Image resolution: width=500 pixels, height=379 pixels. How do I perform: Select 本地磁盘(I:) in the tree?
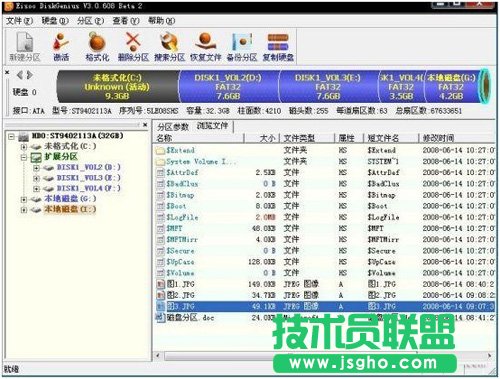click(x=70, y=209)
